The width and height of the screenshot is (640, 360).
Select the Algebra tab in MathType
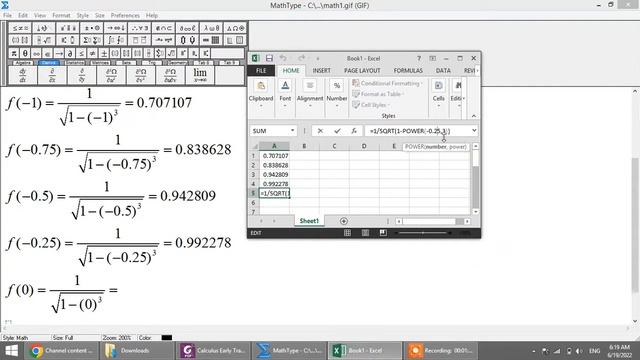click(23, 63)
